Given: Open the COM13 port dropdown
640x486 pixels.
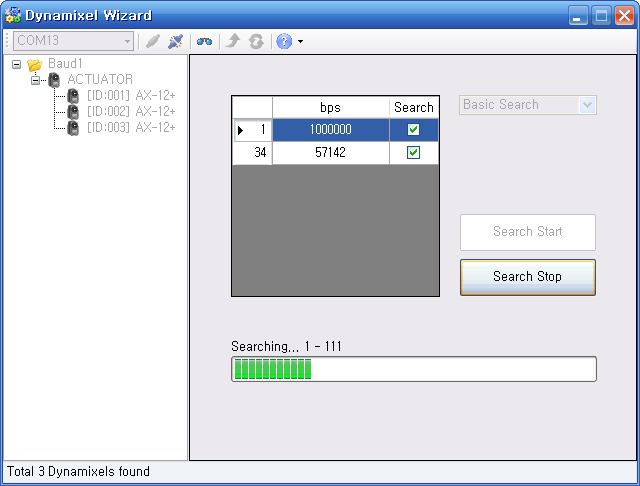Looking at the screenshot, I should 73,41.
